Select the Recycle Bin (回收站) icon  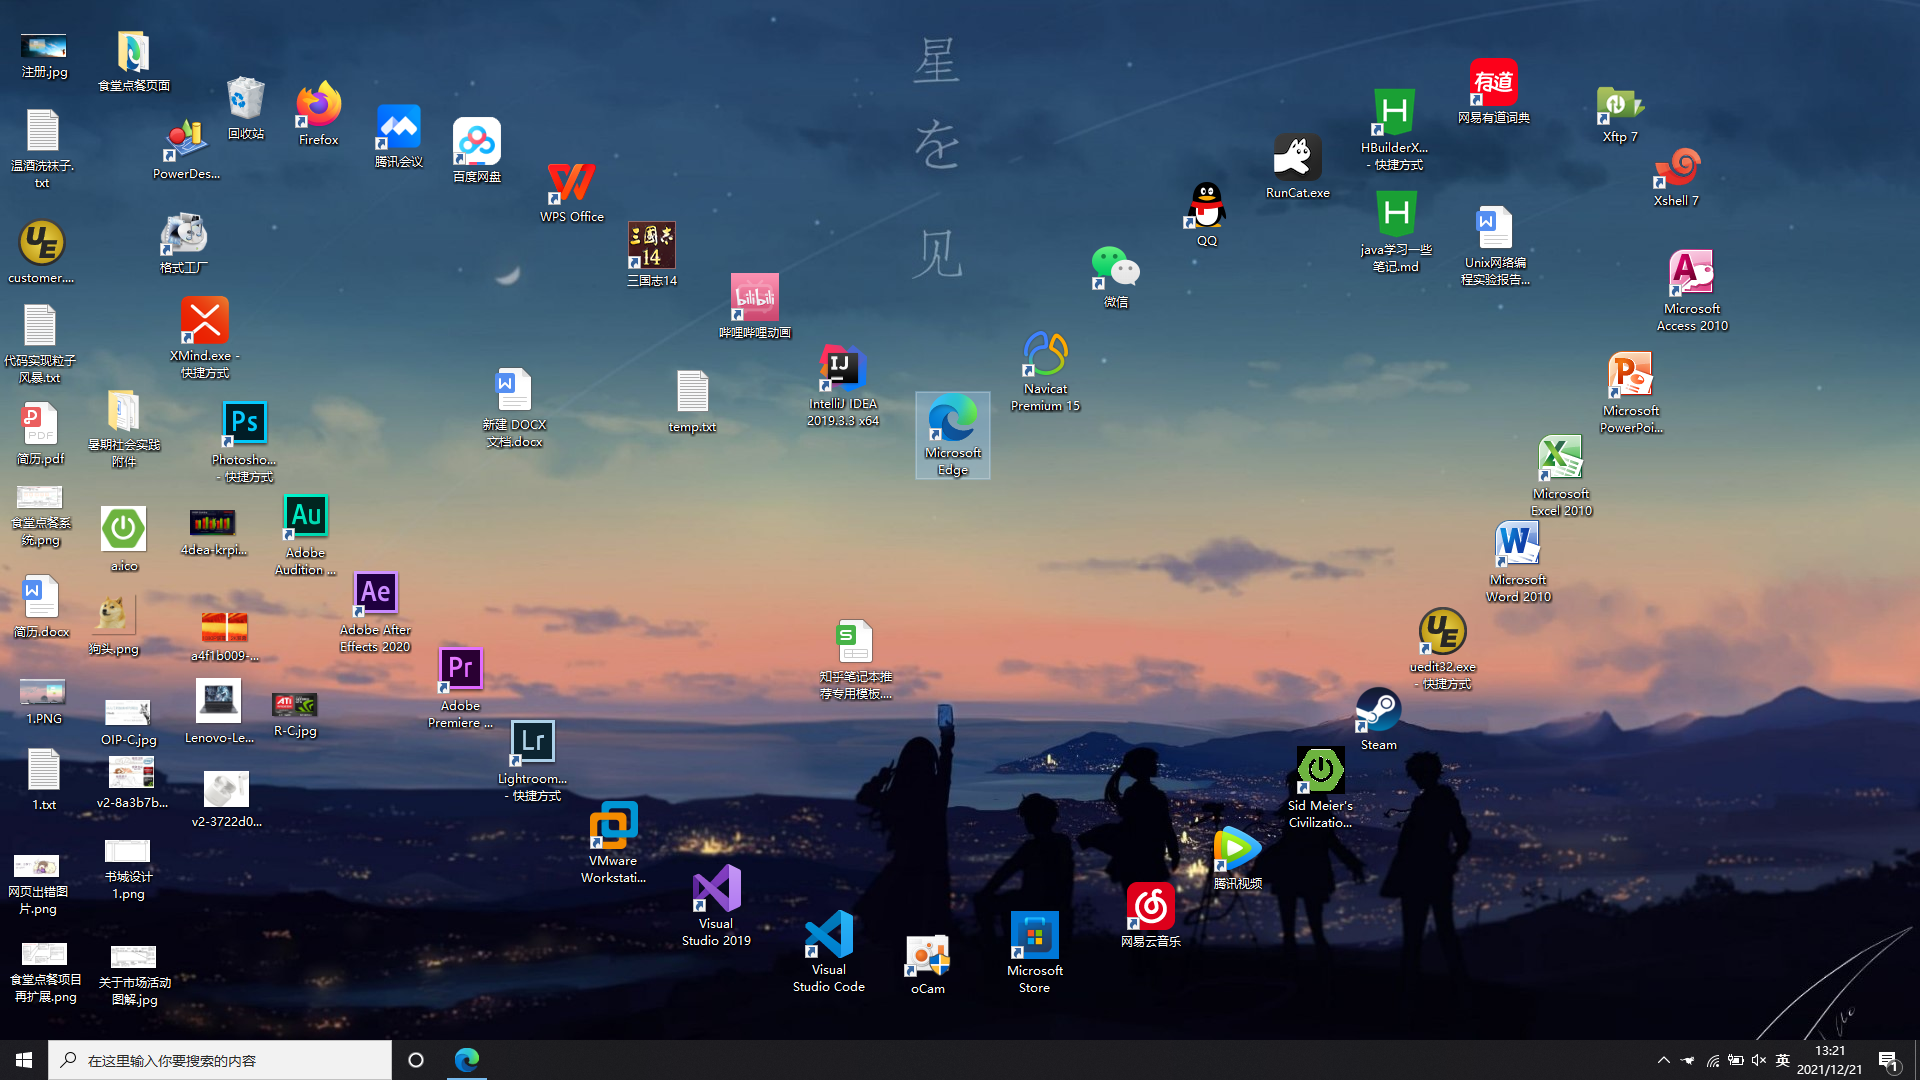tap(246, 108)
